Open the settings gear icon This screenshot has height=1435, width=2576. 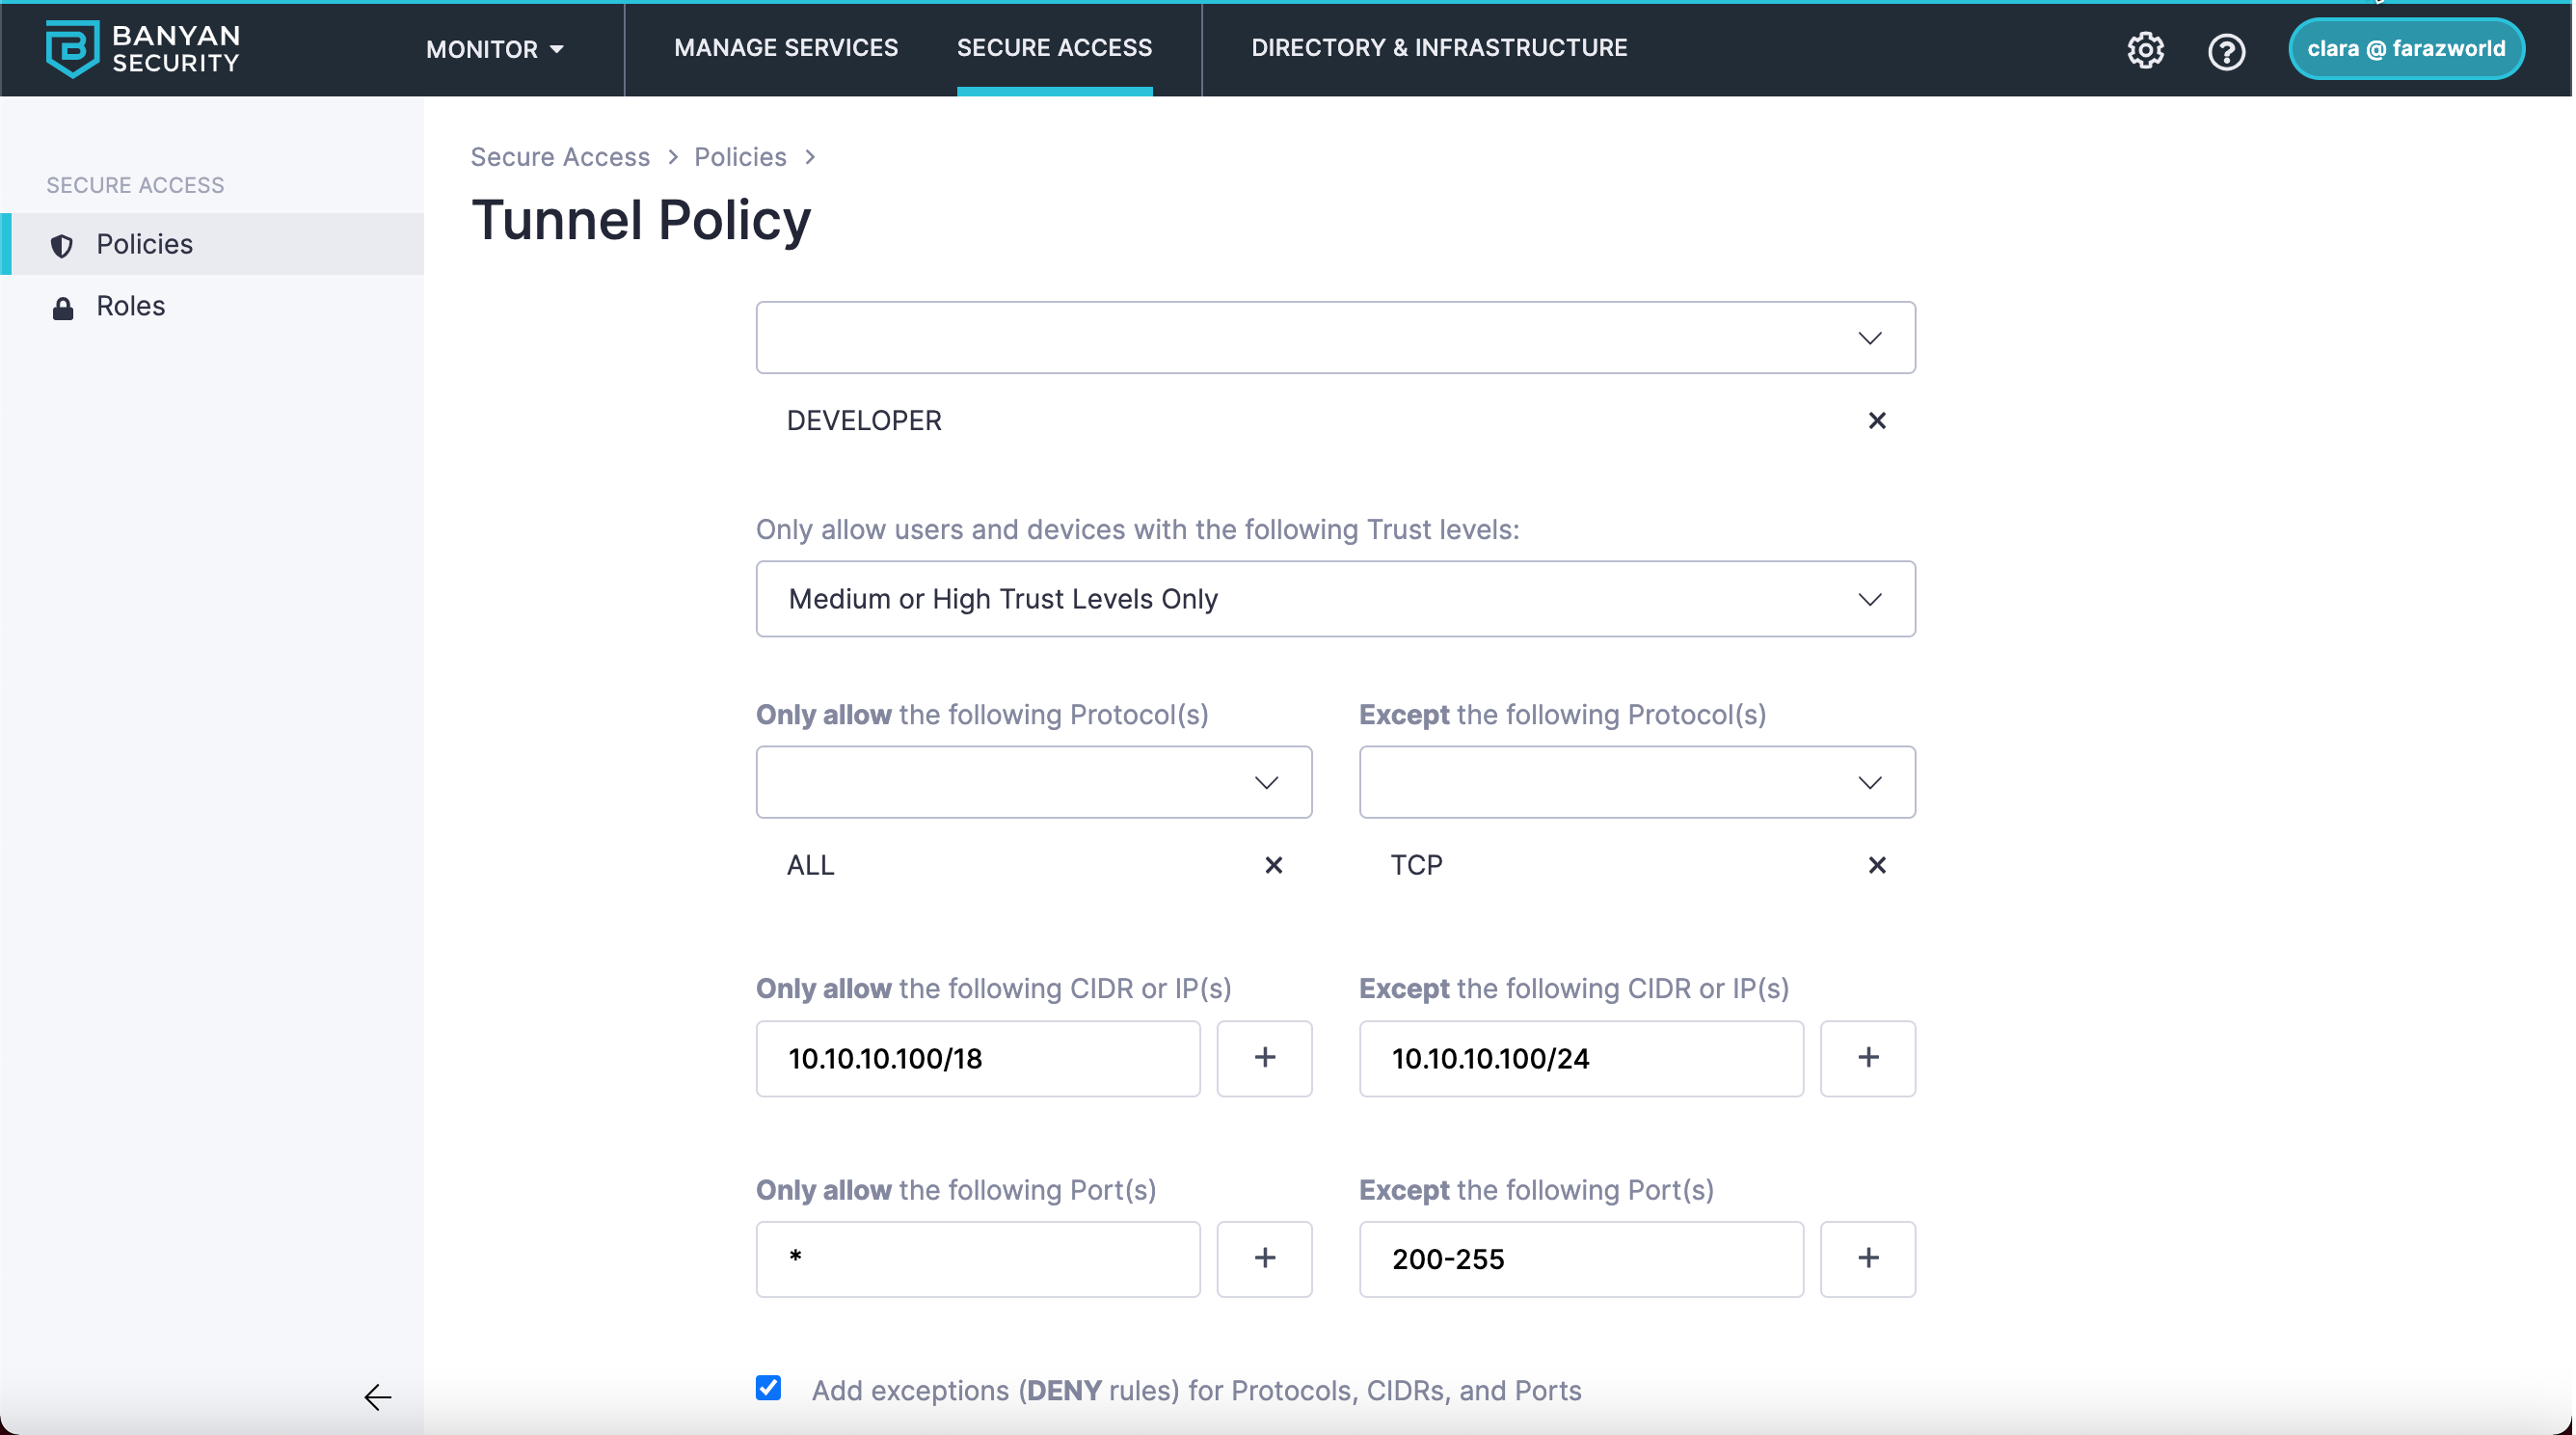[x=2145, y=50]
